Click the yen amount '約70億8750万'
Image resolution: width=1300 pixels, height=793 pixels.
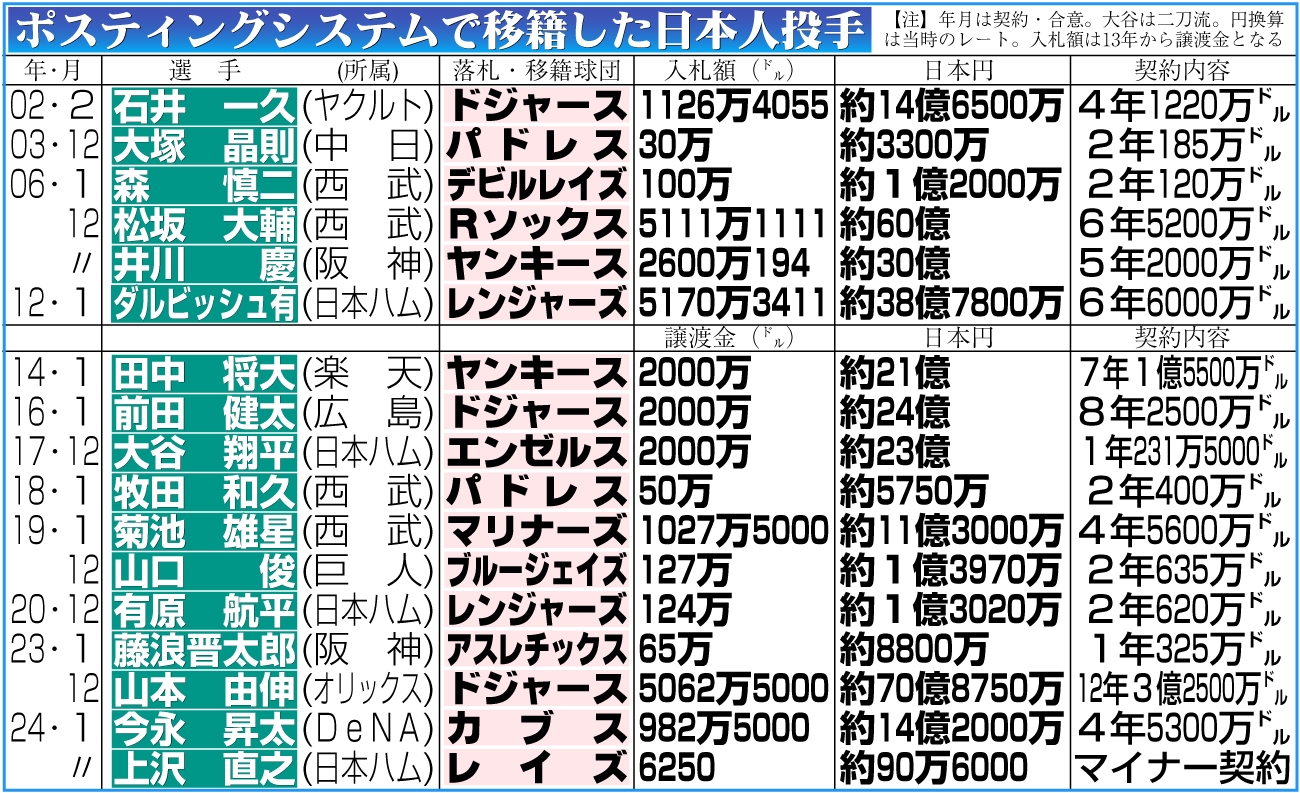point(951,690)
